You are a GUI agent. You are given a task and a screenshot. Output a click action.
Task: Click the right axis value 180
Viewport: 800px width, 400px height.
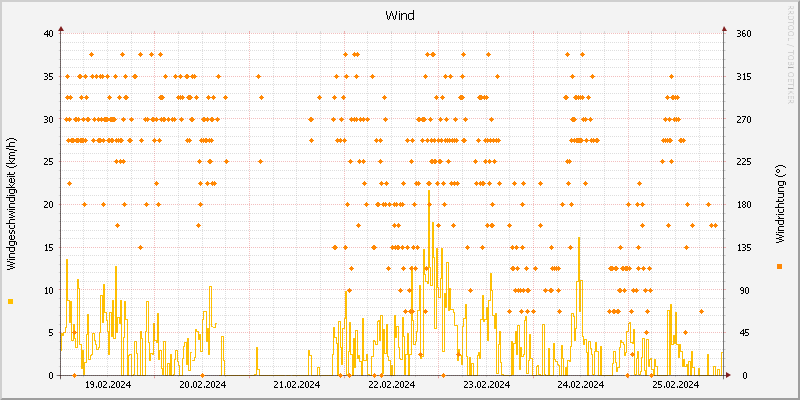[744, 205]
